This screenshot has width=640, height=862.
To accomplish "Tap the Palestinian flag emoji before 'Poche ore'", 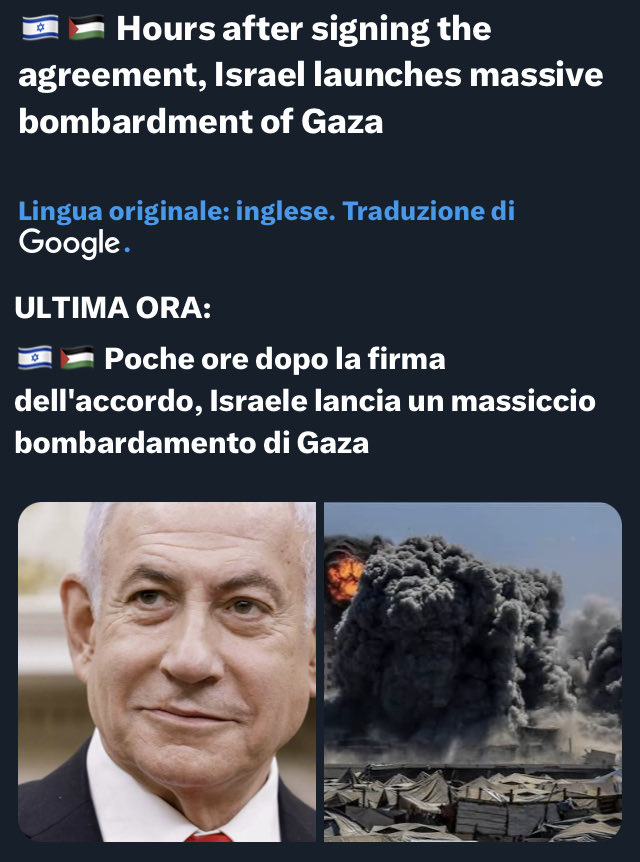I will [x=77, y=358].
